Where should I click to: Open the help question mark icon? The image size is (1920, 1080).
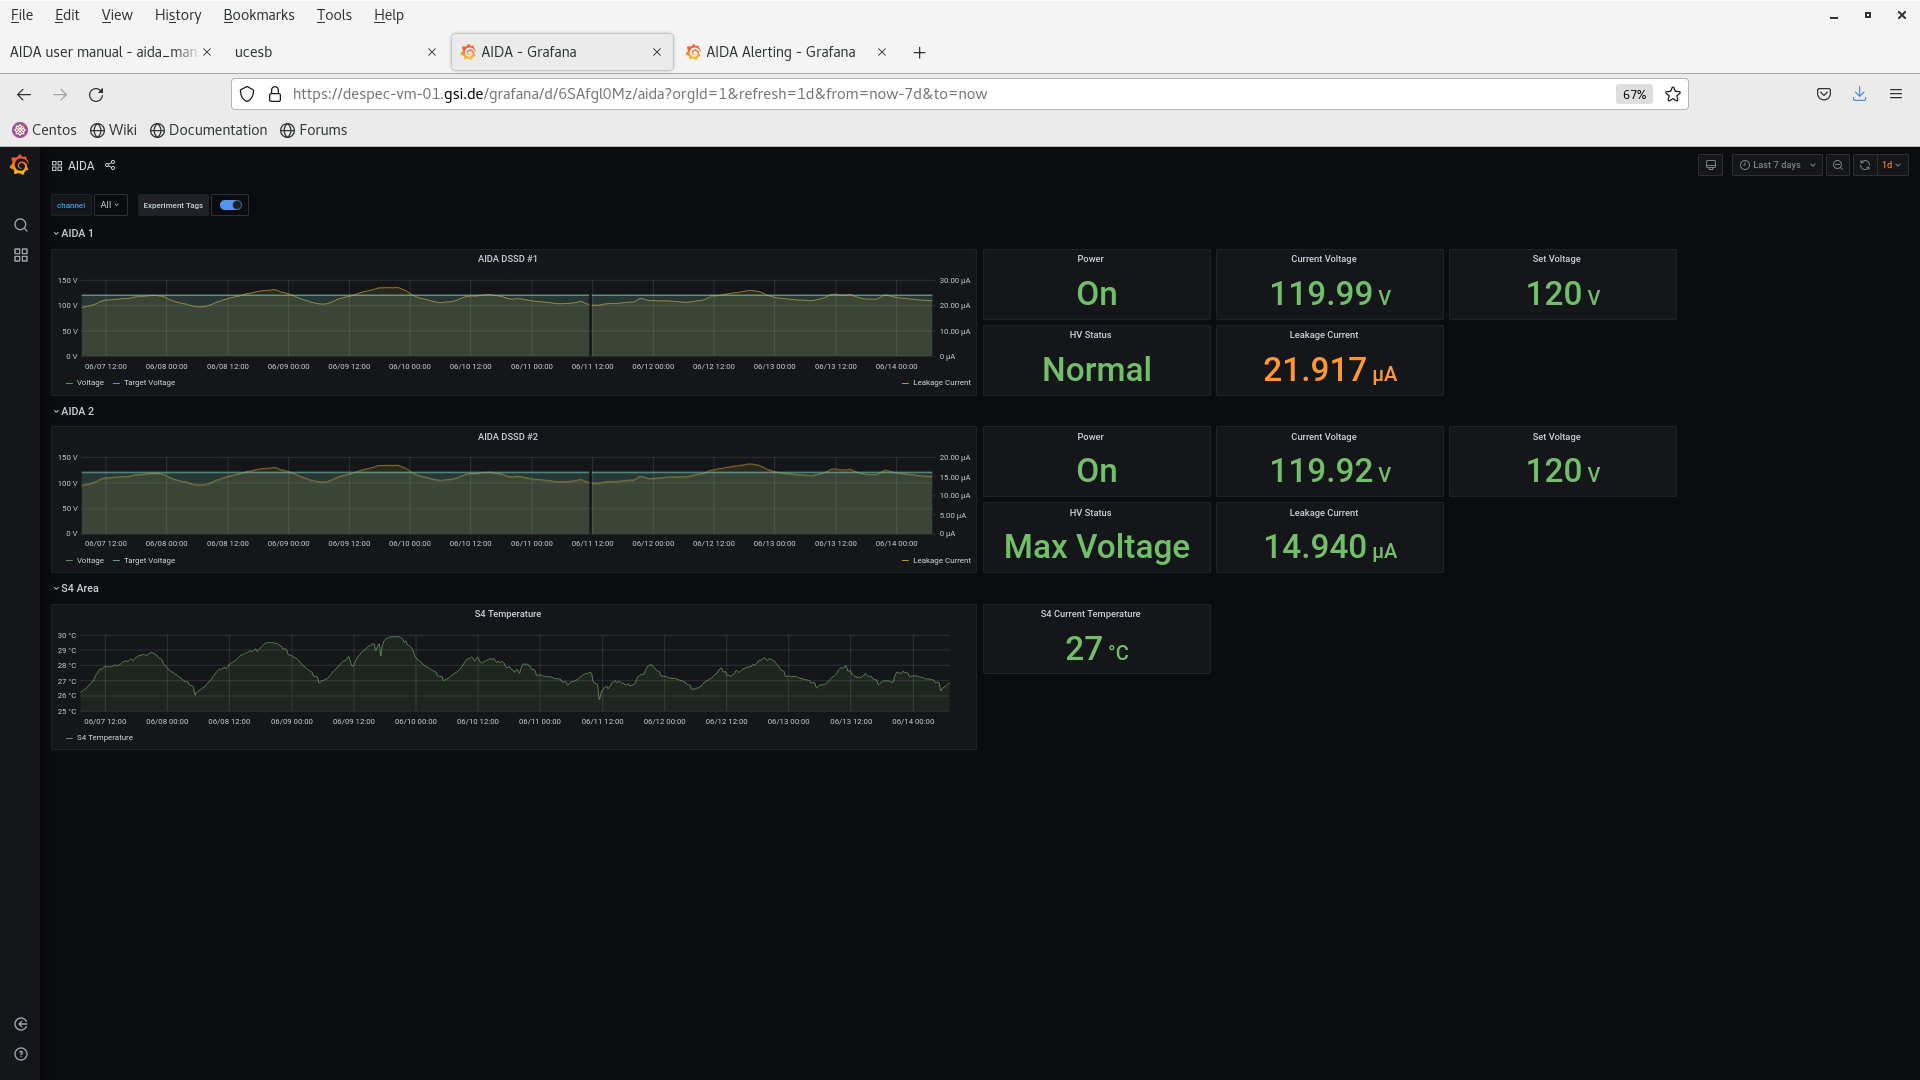tap(20, 1054)
